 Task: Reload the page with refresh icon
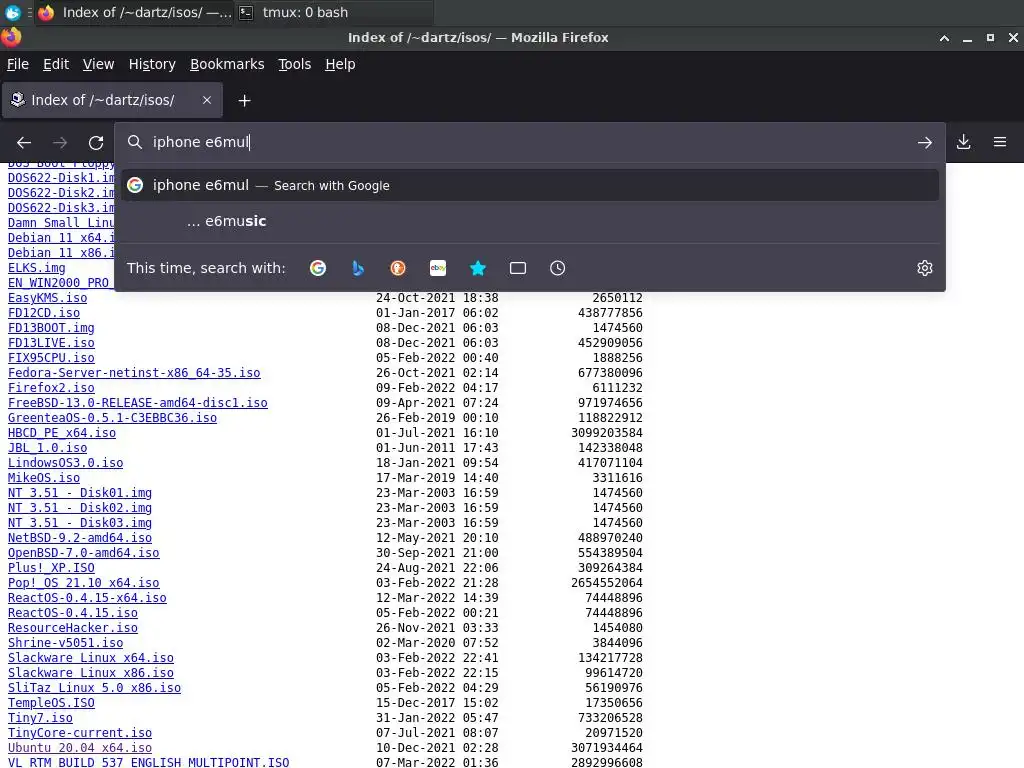tap(96, 142)
